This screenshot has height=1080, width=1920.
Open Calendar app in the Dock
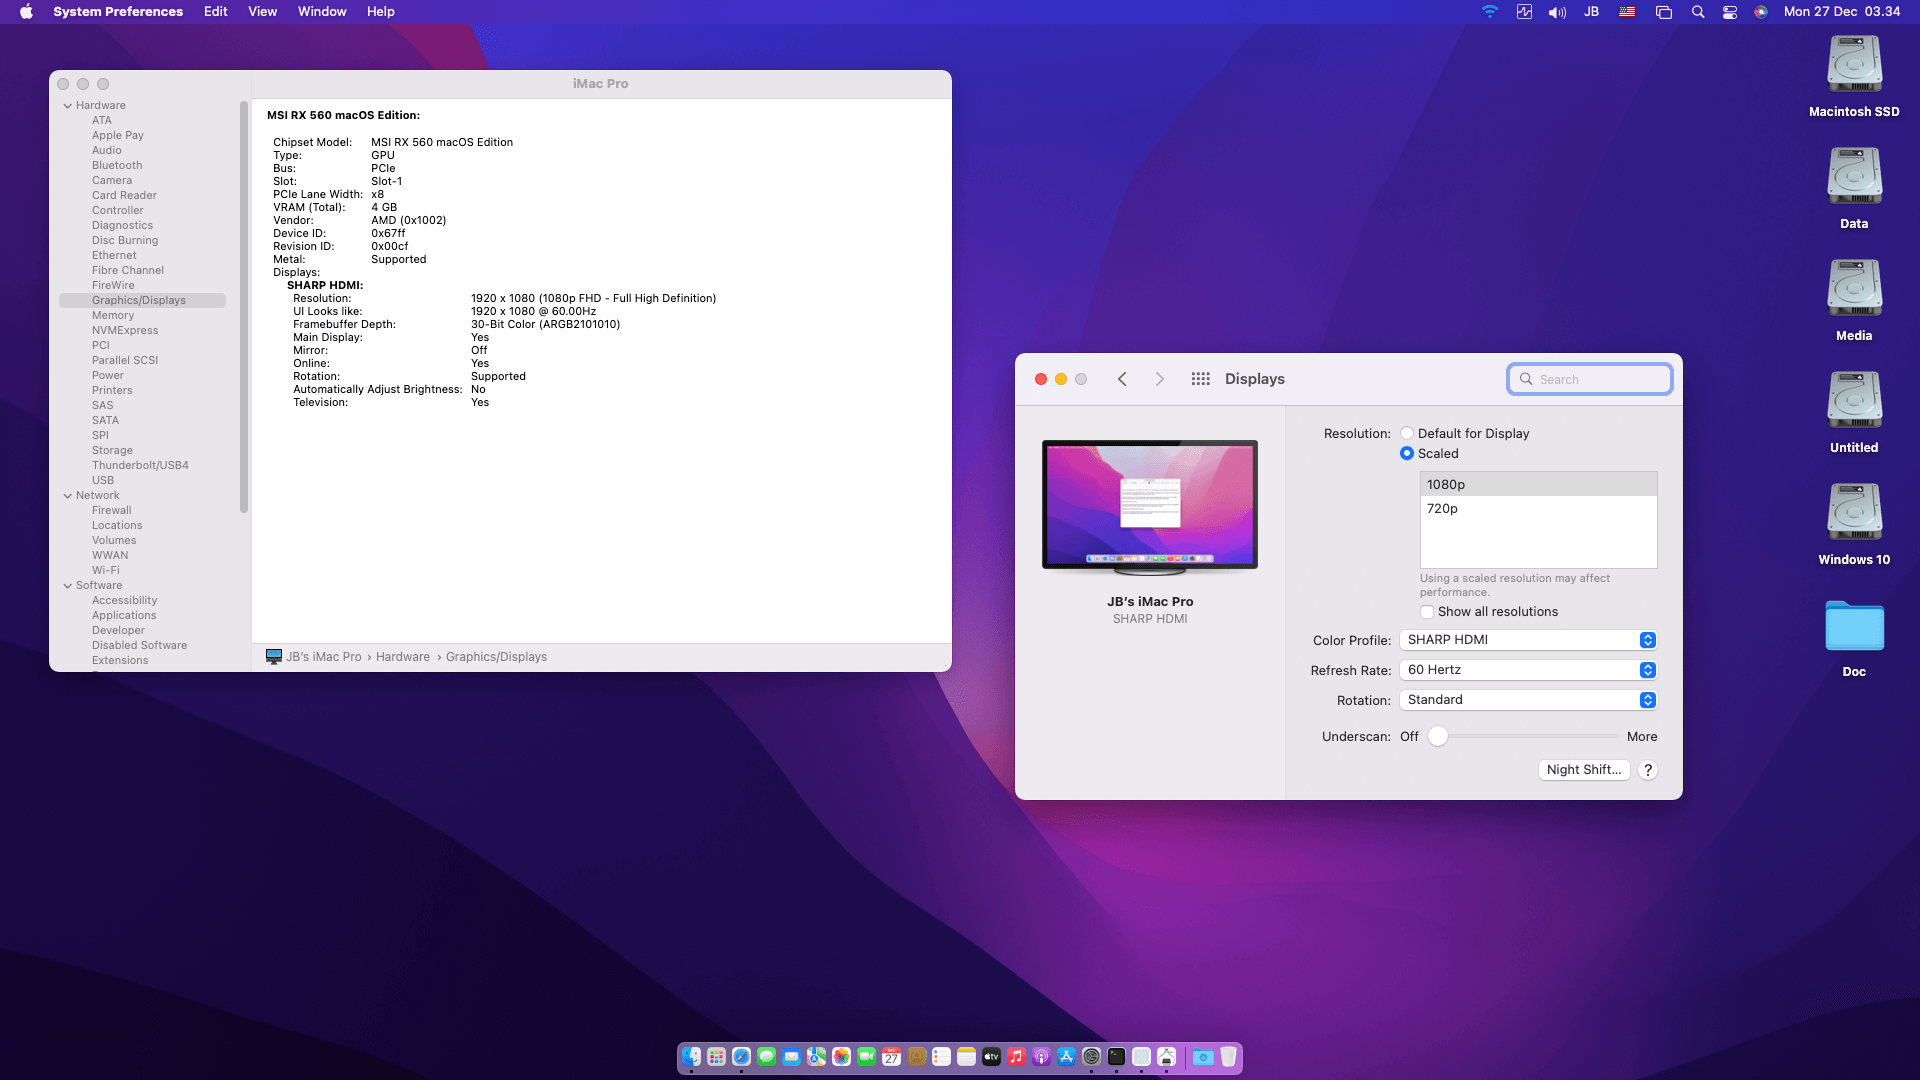(x=892, y=1057)
